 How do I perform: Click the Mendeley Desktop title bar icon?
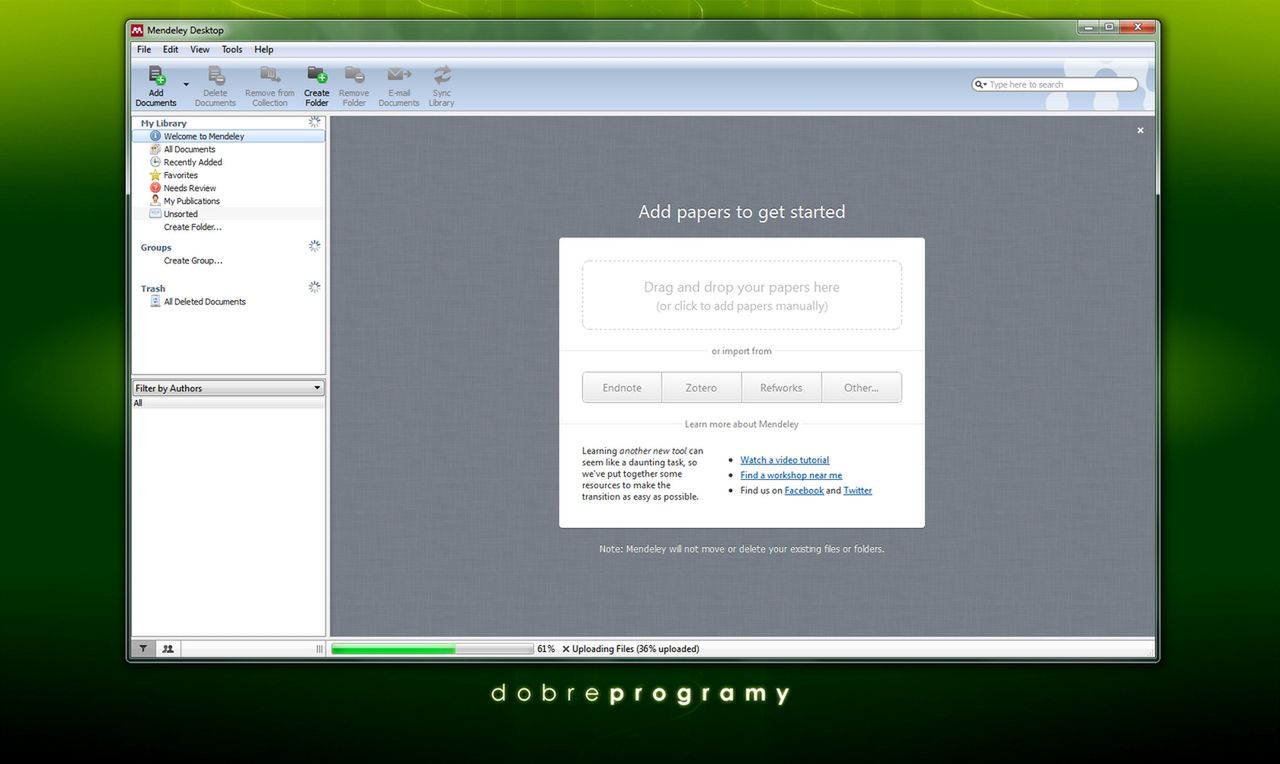click(x=138, y=30)
